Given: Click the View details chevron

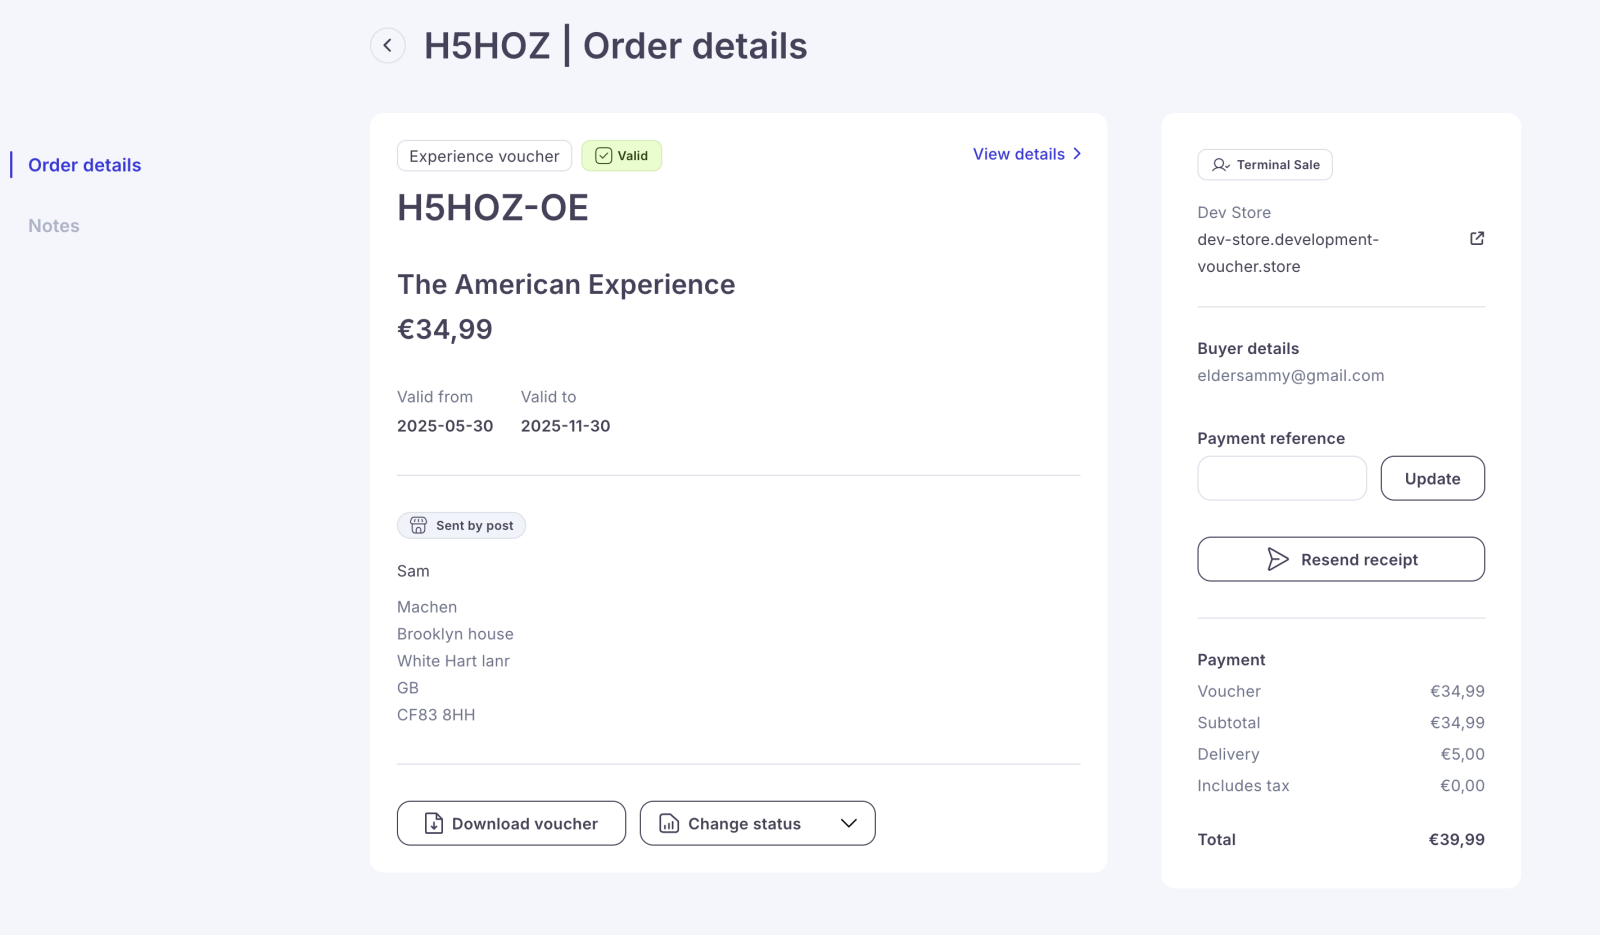Looking at the screenshot, I should 1077,154.
